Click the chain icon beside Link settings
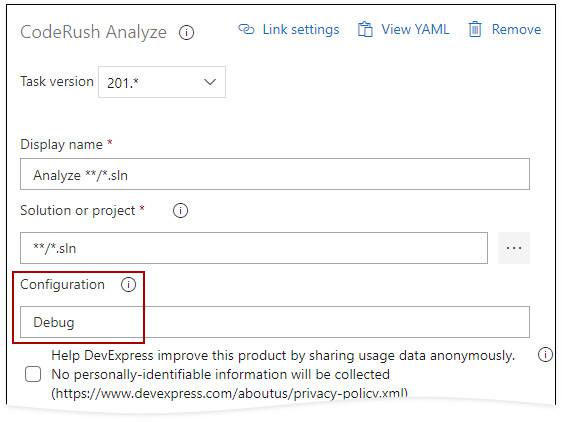562x422 pixels. coord(246,29)
